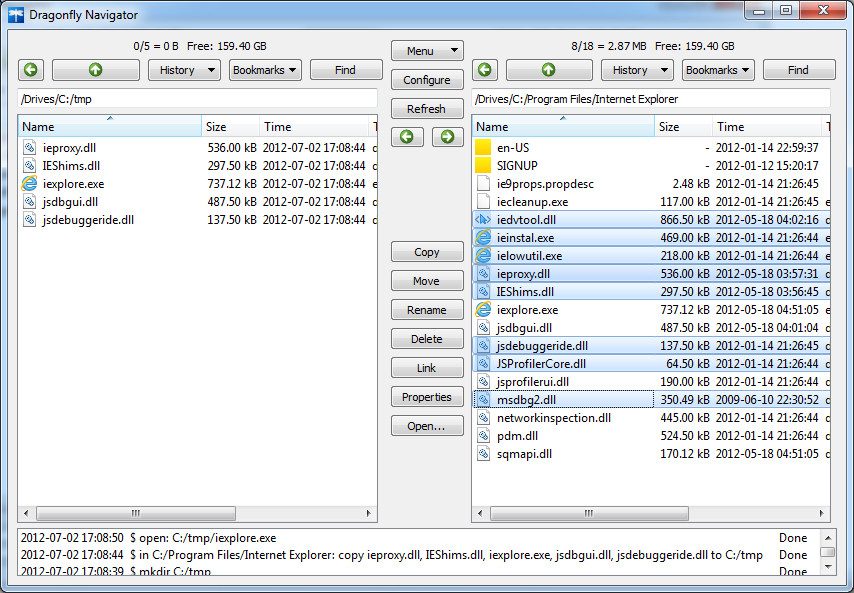The height and width of the screenshot is (593, 854).
Task: Sort right panel by Time column
Action: click(767, 126)
